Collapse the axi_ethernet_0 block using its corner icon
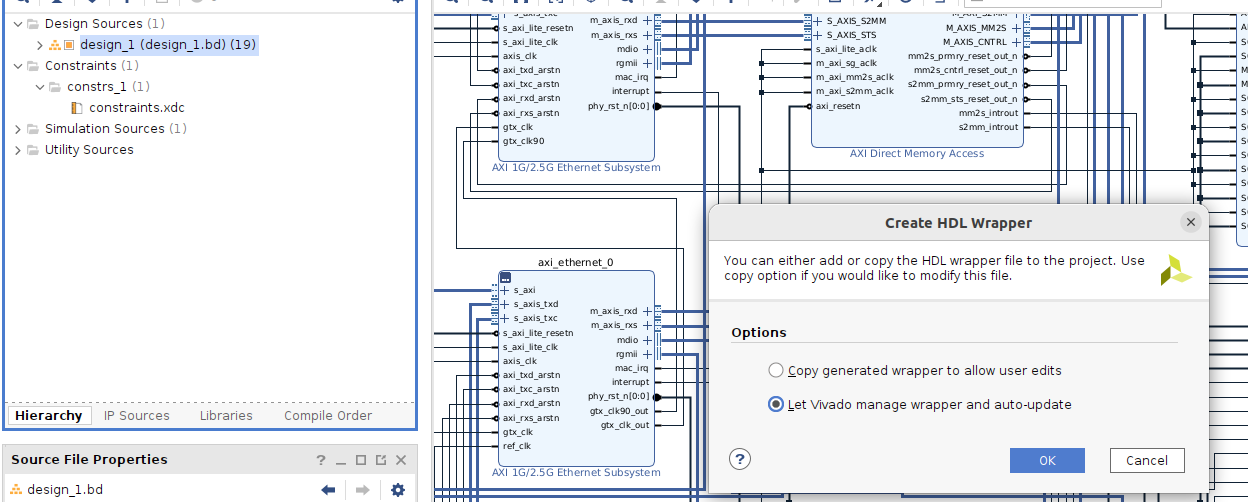Viewport: 1248px width, 502px height. click(x=506, y=278)
